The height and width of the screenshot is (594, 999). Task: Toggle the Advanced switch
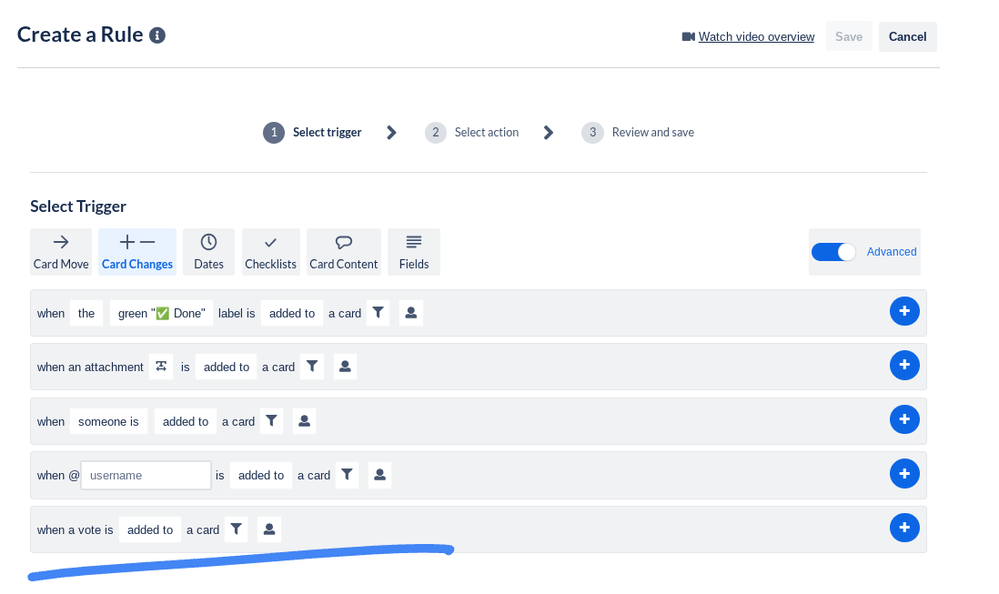pyautogui.click(x=833, y=252)
